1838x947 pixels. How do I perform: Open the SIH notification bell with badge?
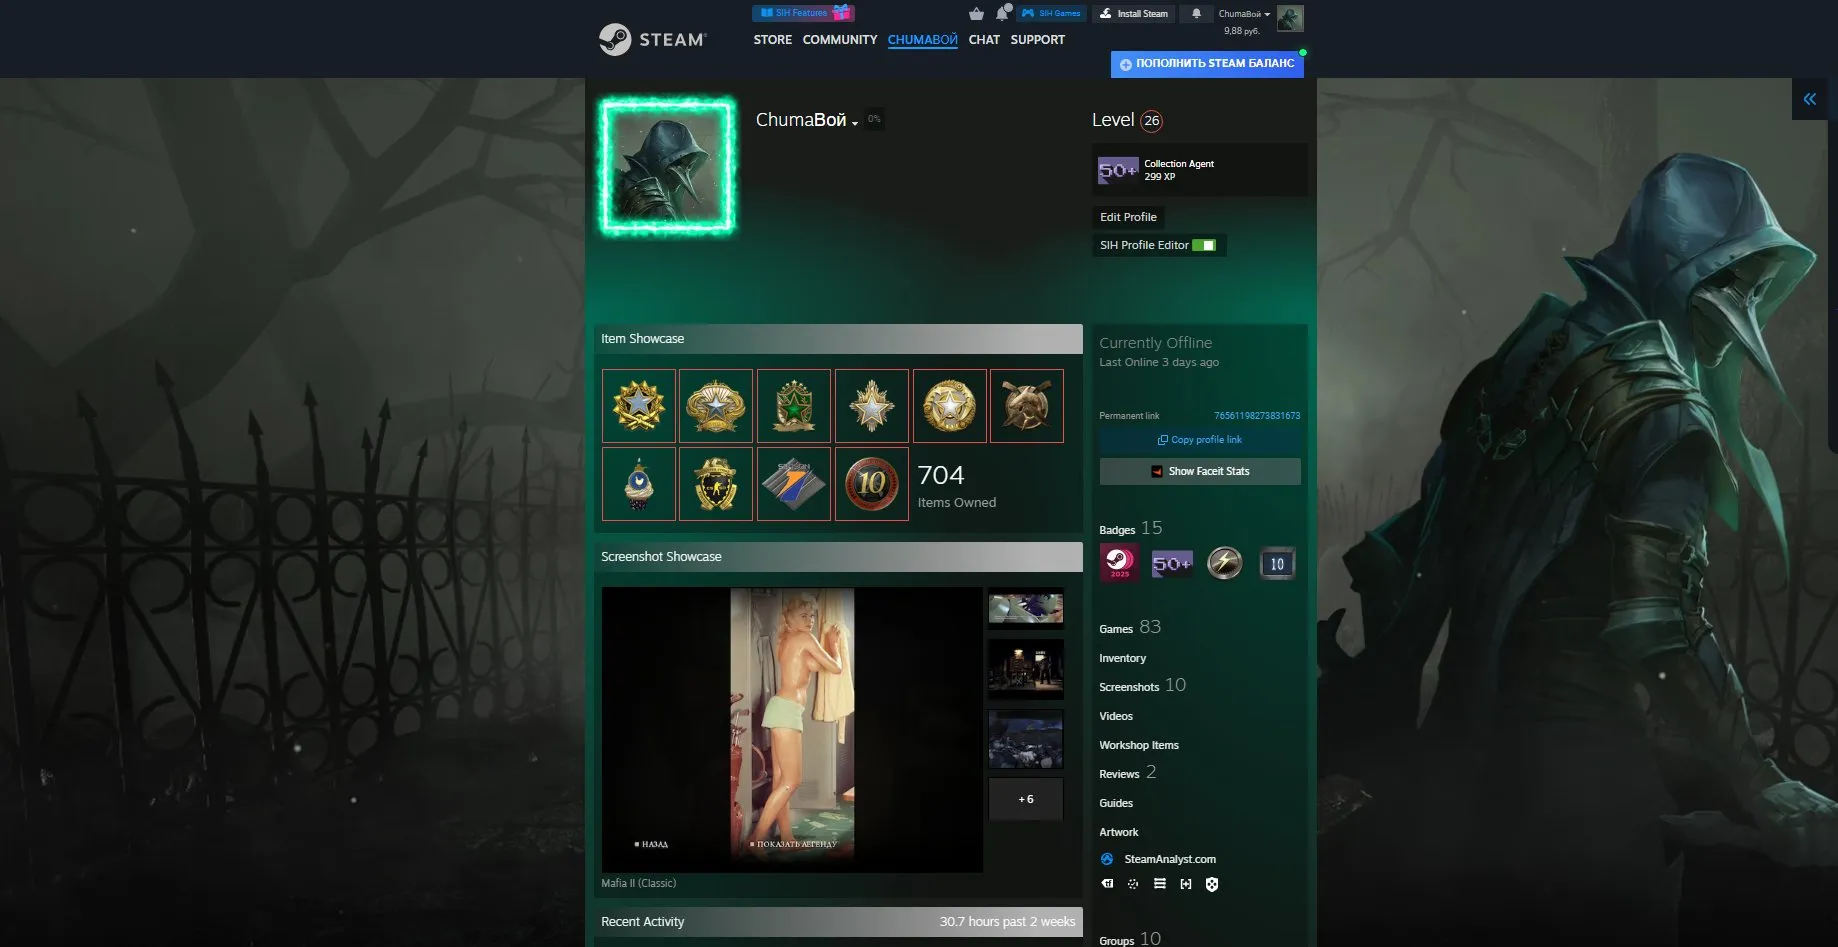tap(1002, 13)
